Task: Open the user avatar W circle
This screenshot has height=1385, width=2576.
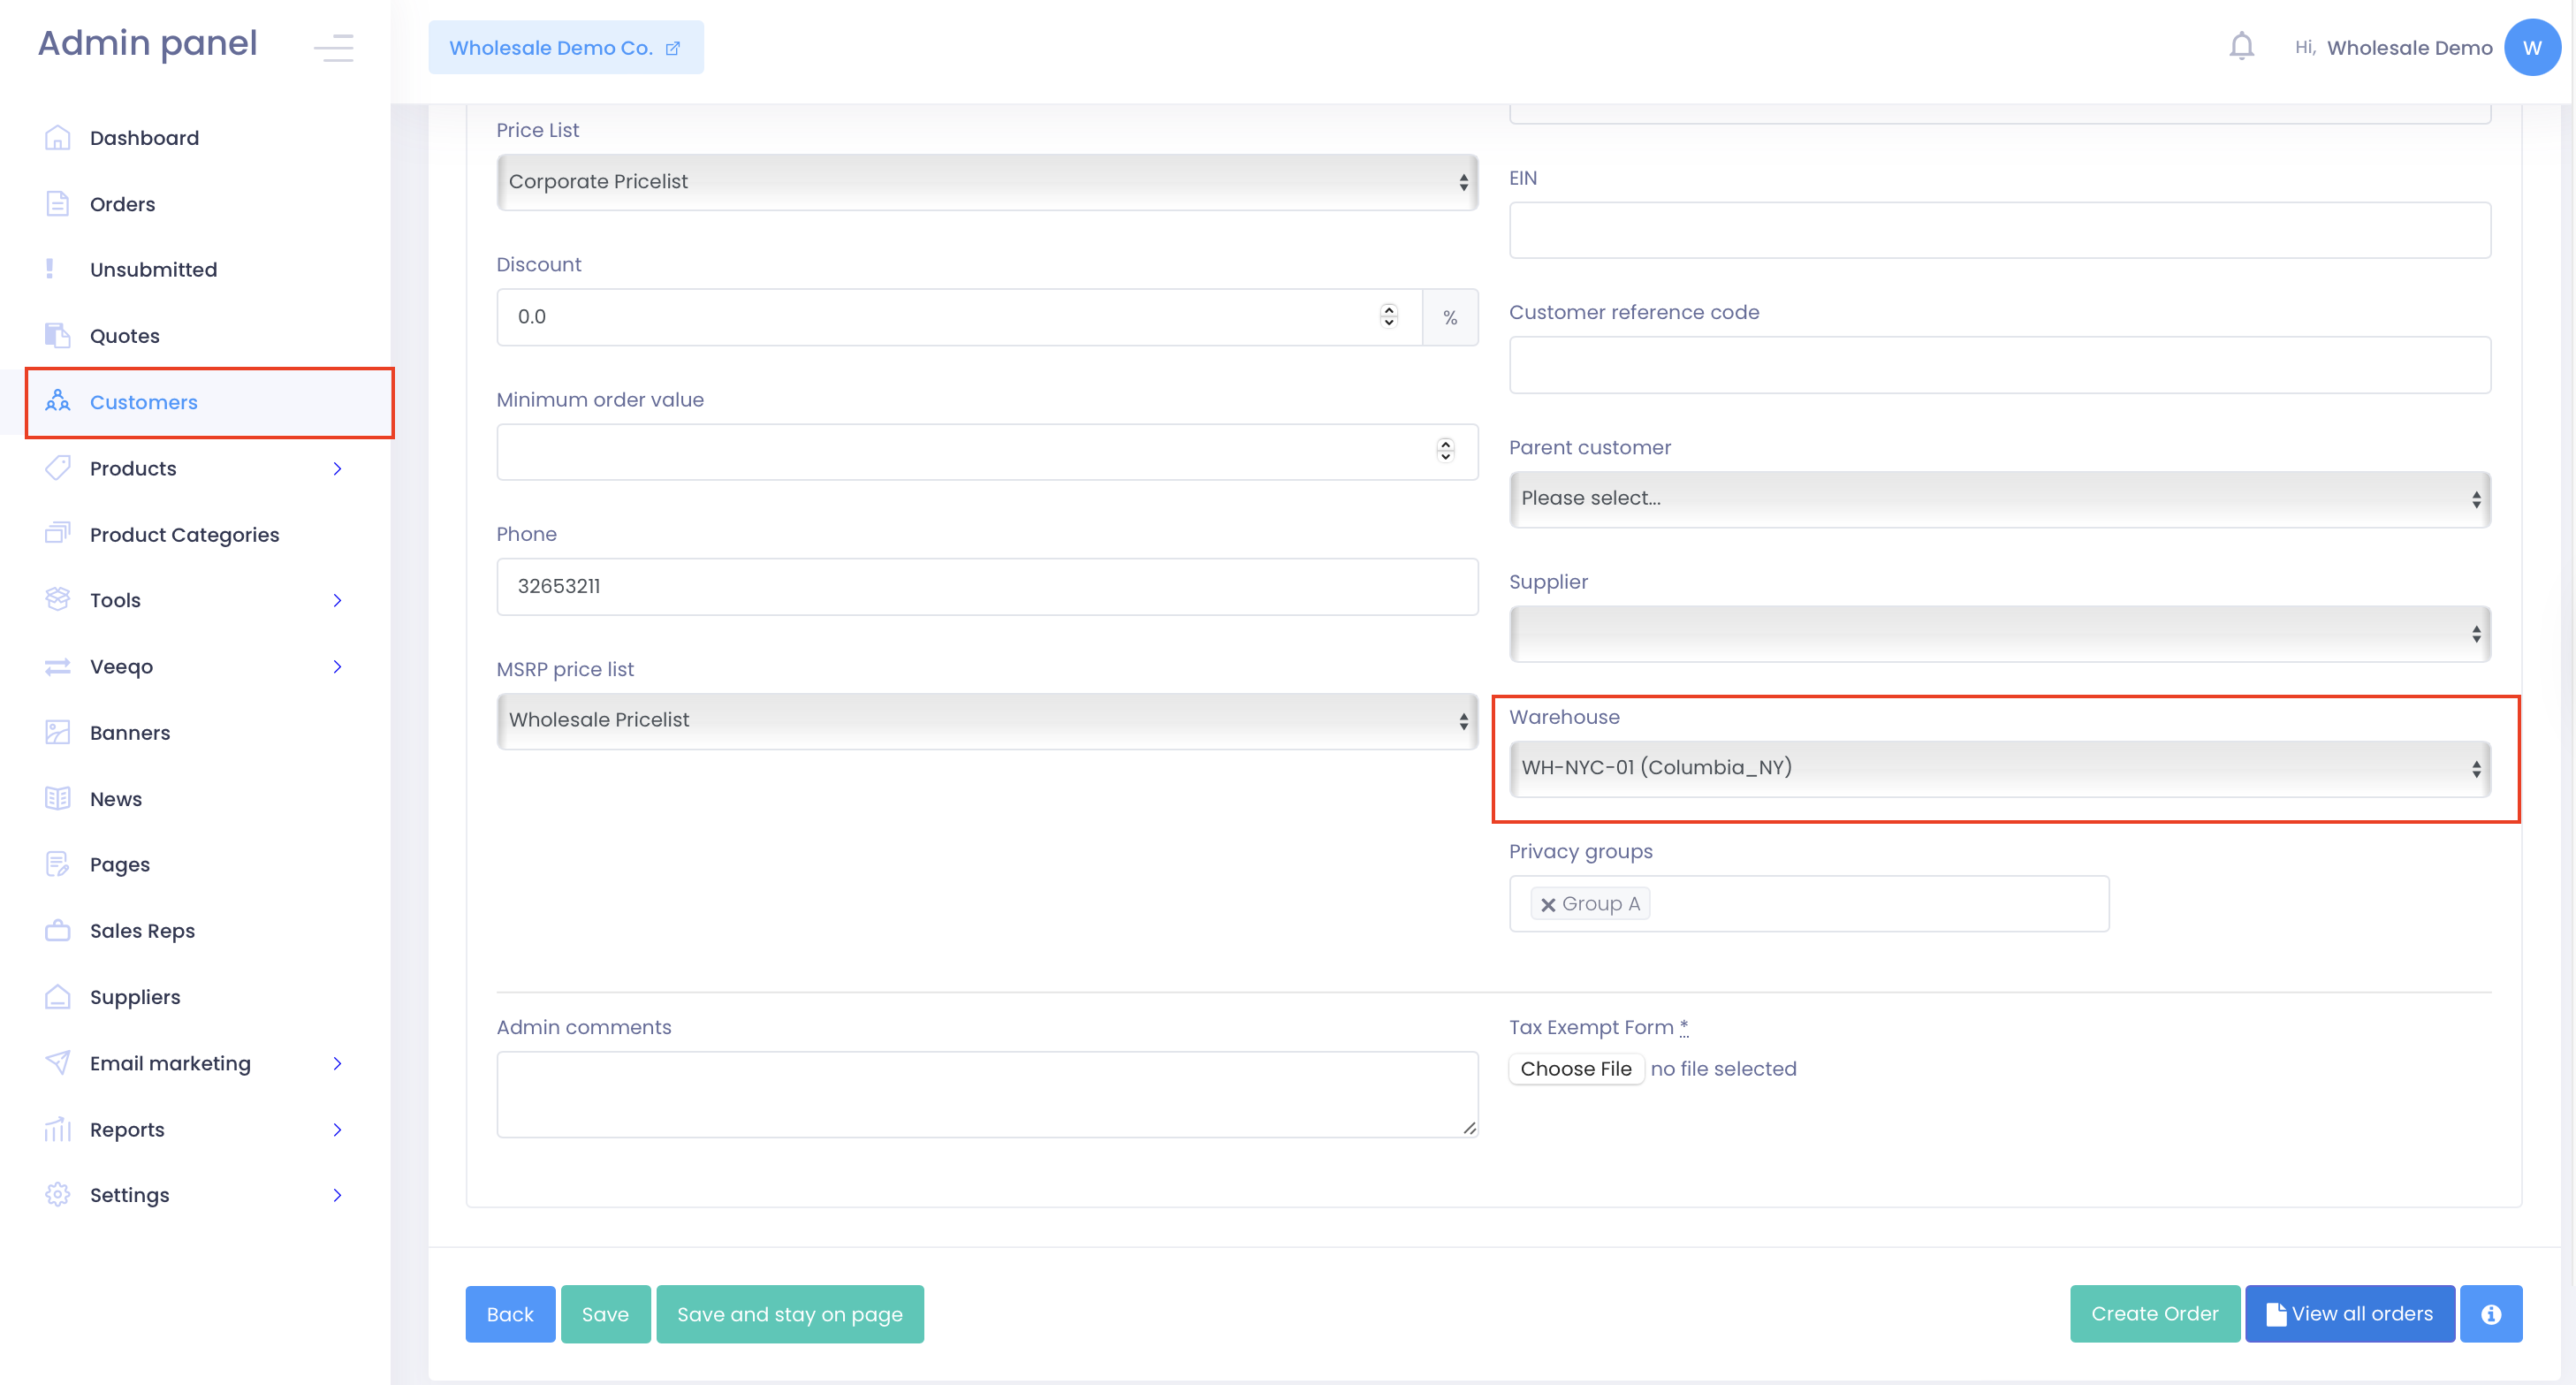Action: pyautogui.click(x=2531, y=47)
